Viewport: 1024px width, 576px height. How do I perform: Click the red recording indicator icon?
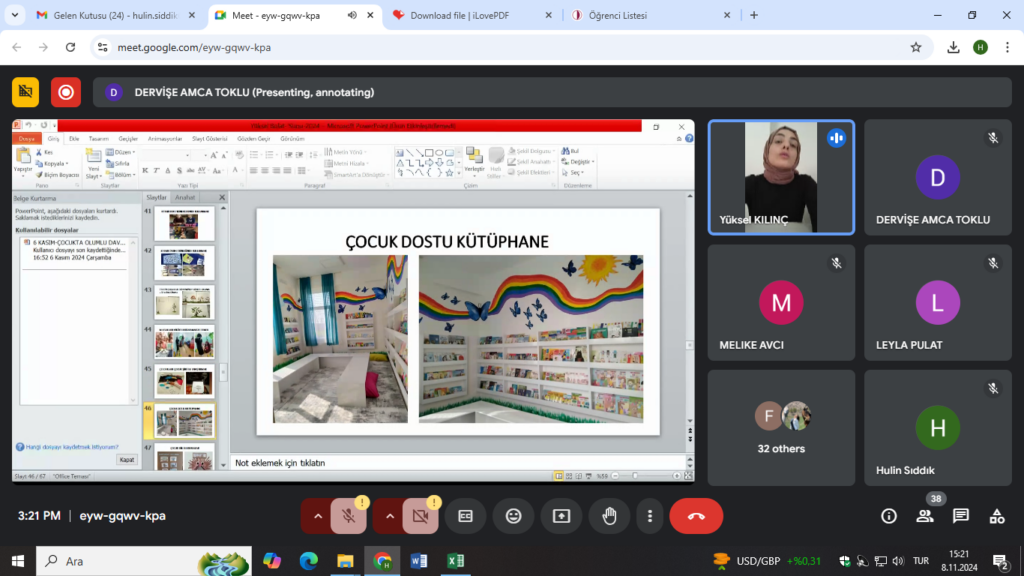(x=66, y=92)
